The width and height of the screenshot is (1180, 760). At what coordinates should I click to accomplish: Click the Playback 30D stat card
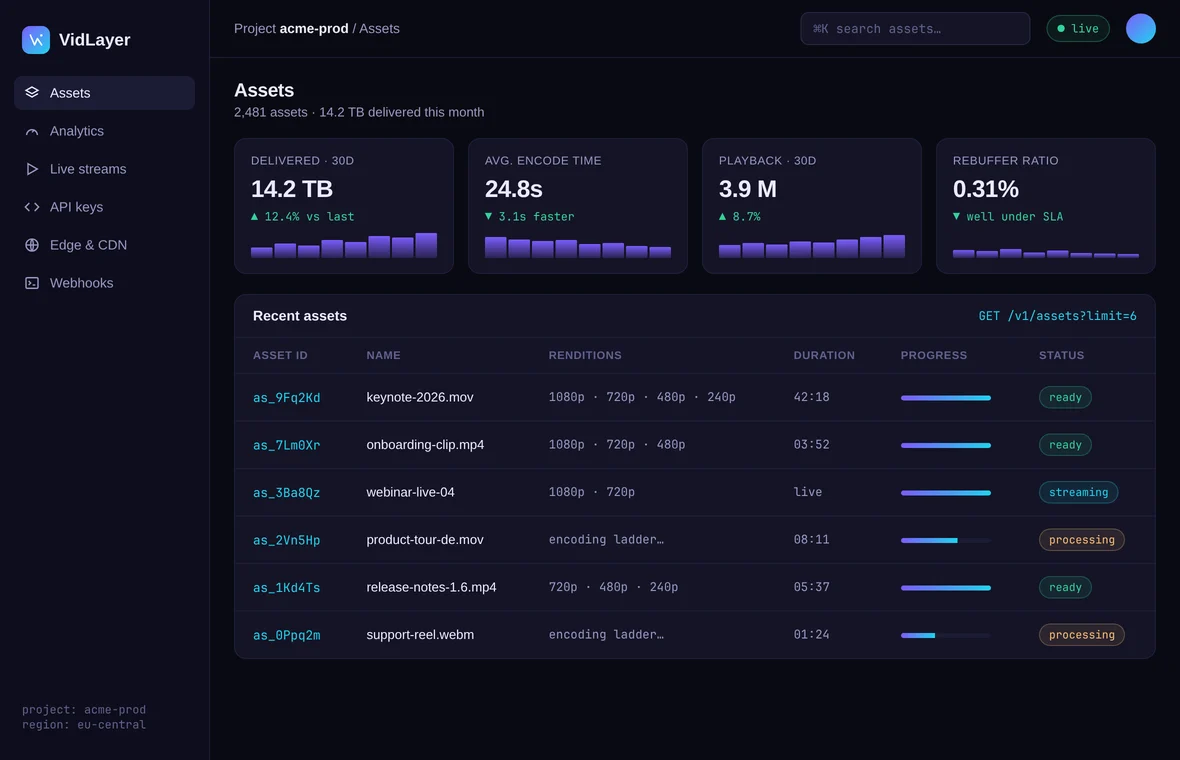pos(812,205)
